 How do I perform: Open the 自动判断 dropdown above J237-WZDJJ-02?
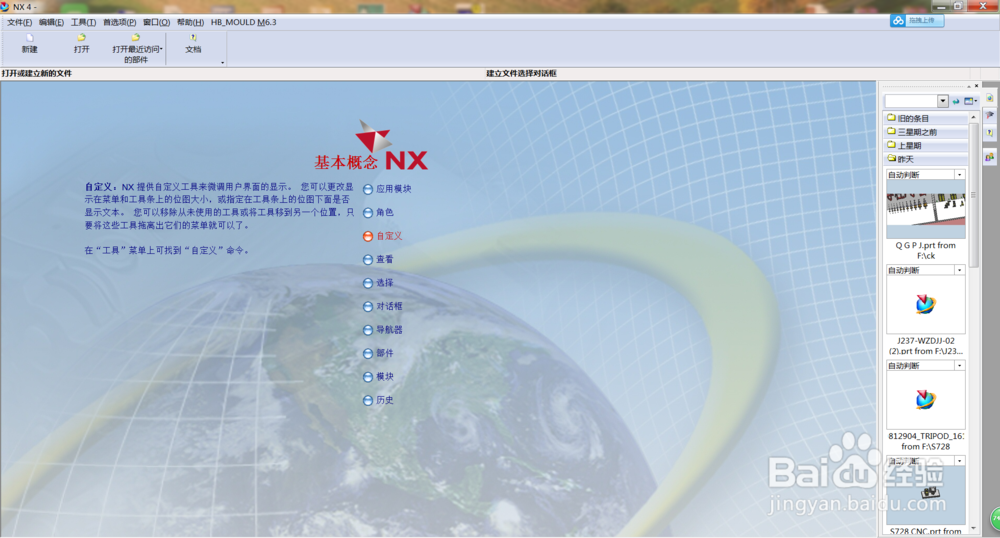pos(959,270)
